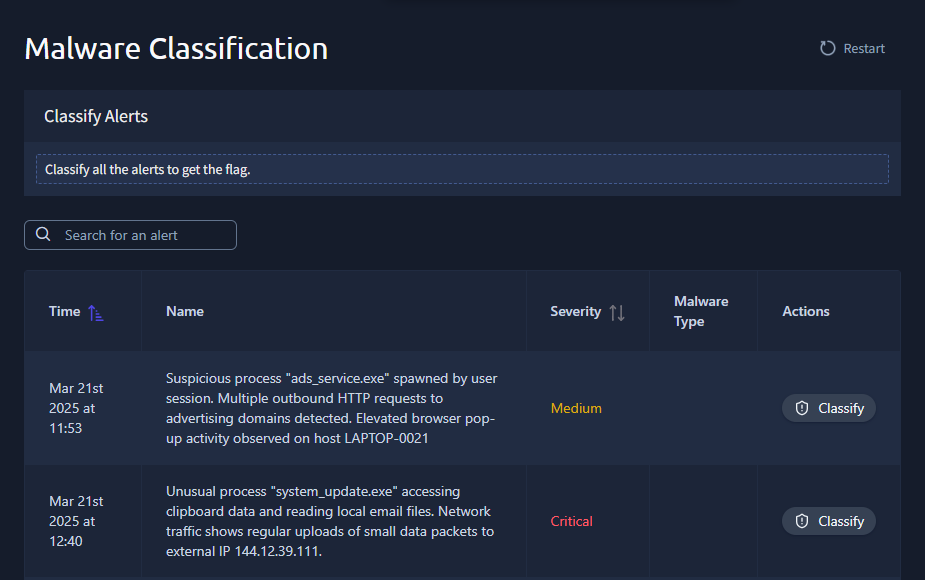Click shield icon in ads_service.exe row

(x=801, y=408)
